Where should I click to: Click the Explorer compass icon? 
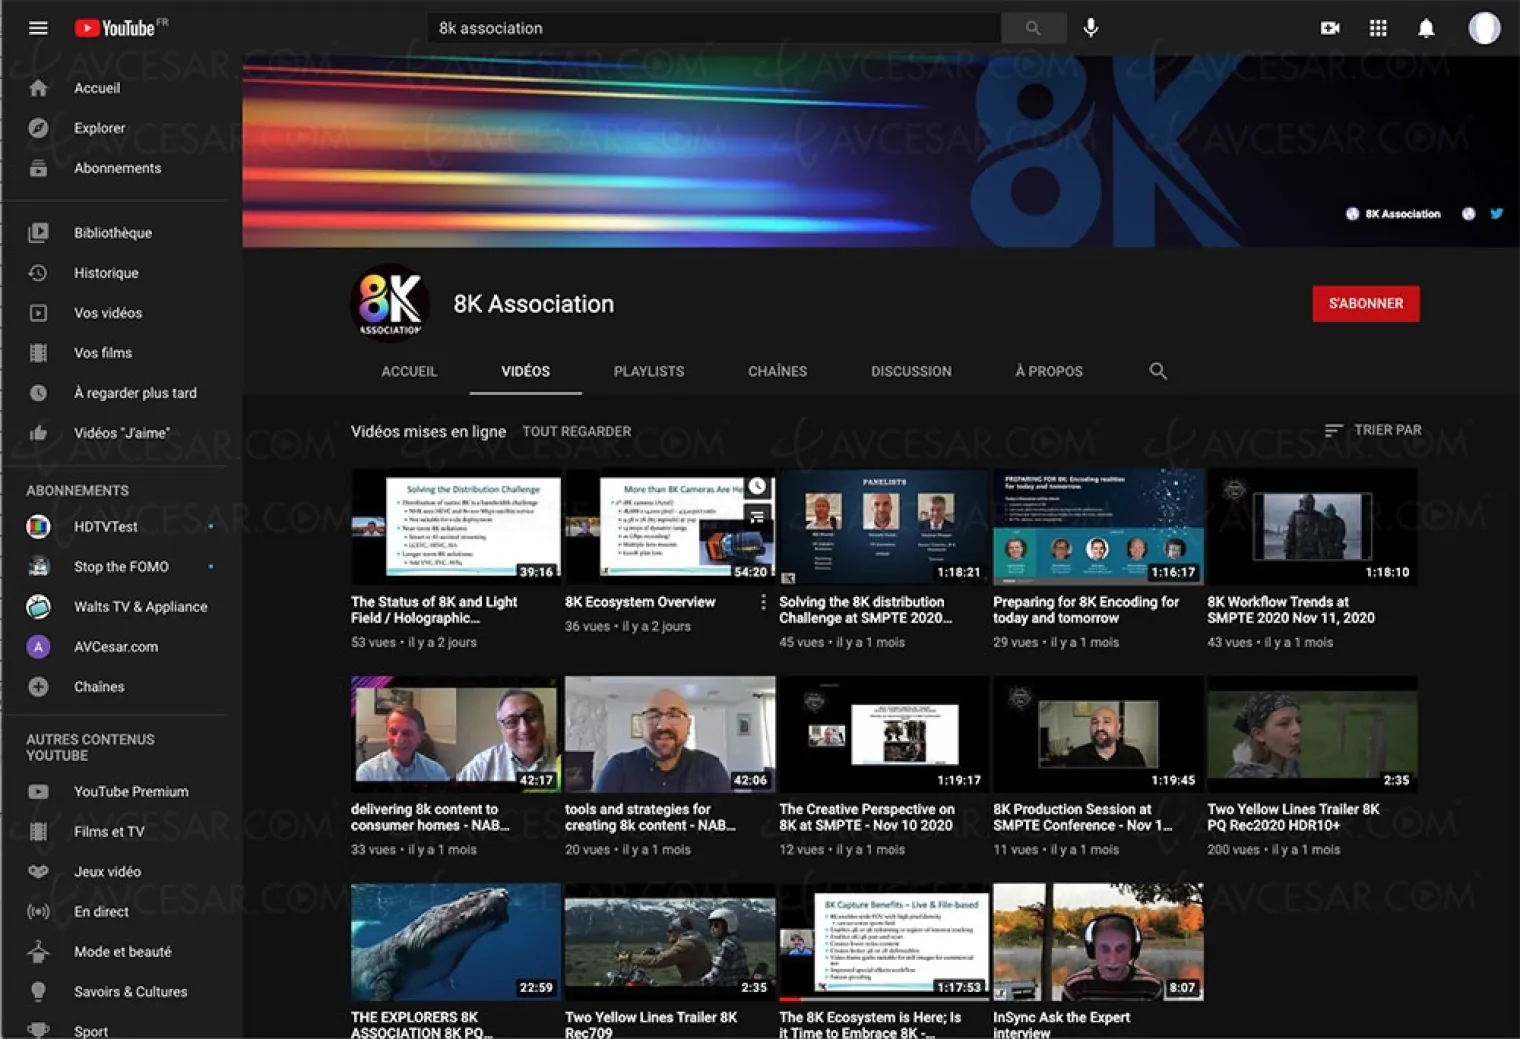[x=38, y=128]
